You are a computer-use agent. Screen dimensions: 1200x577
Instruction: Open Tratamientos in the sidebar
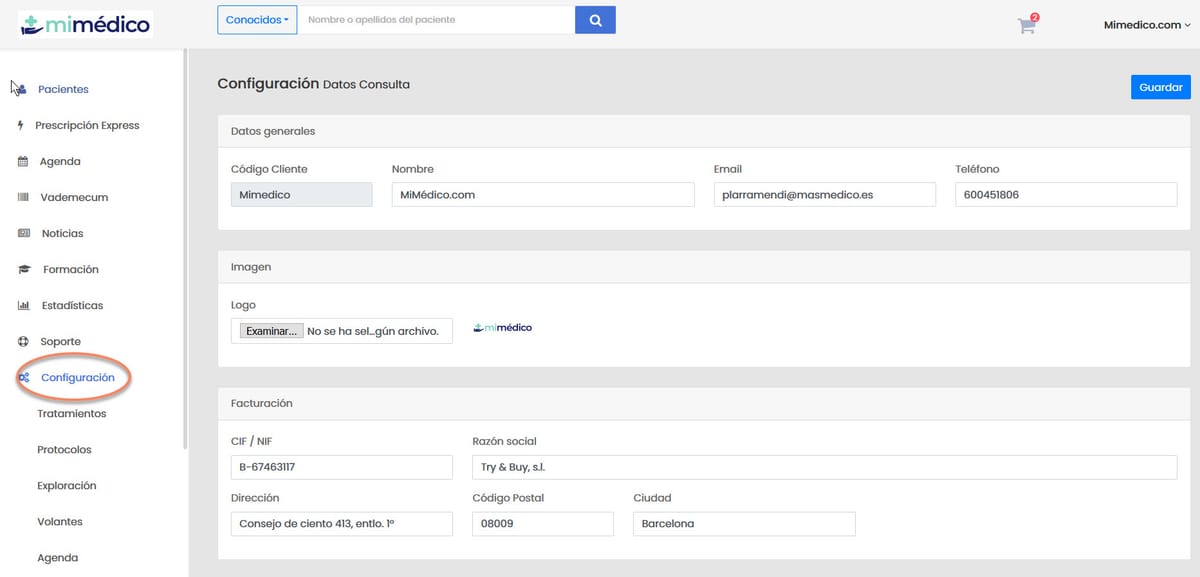(x=71, y=413)
